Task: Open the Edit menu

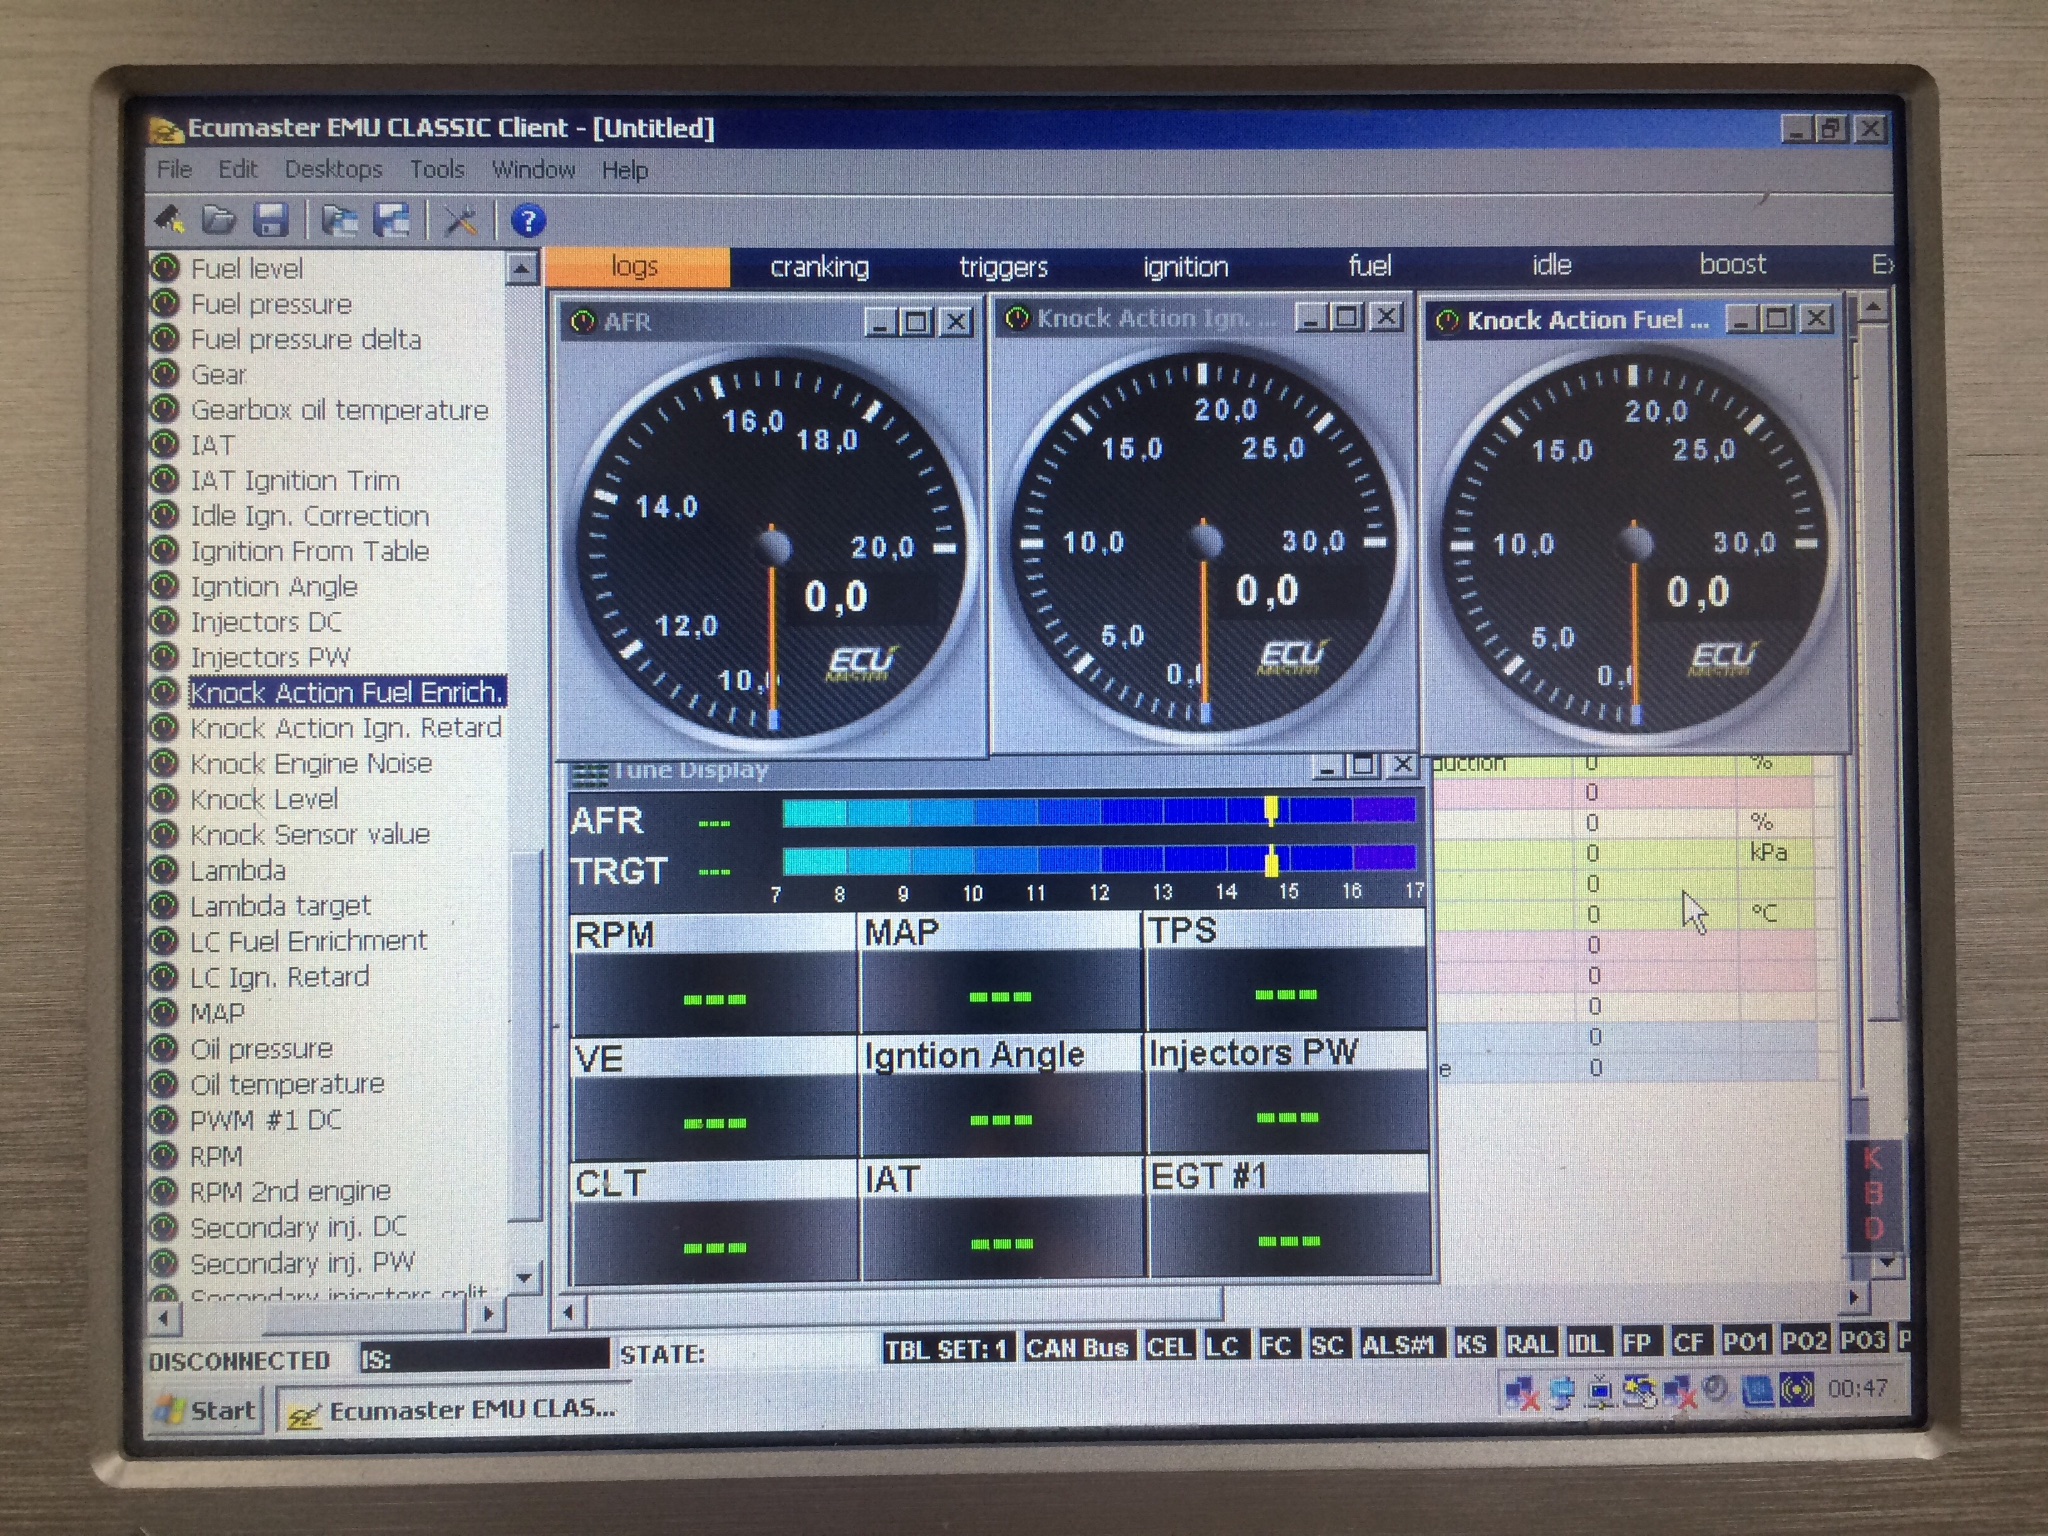Action: click(x=237, y=169)
